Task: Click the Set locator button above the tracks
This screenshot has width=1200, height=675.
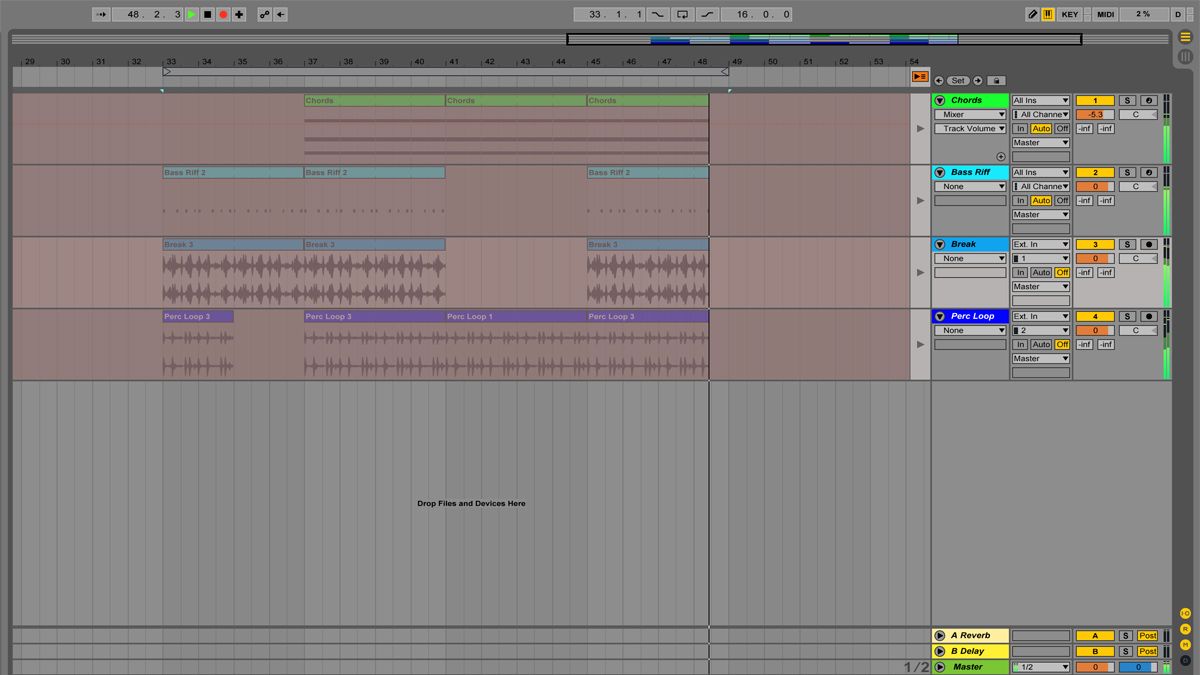Action: tap(958, 80)
